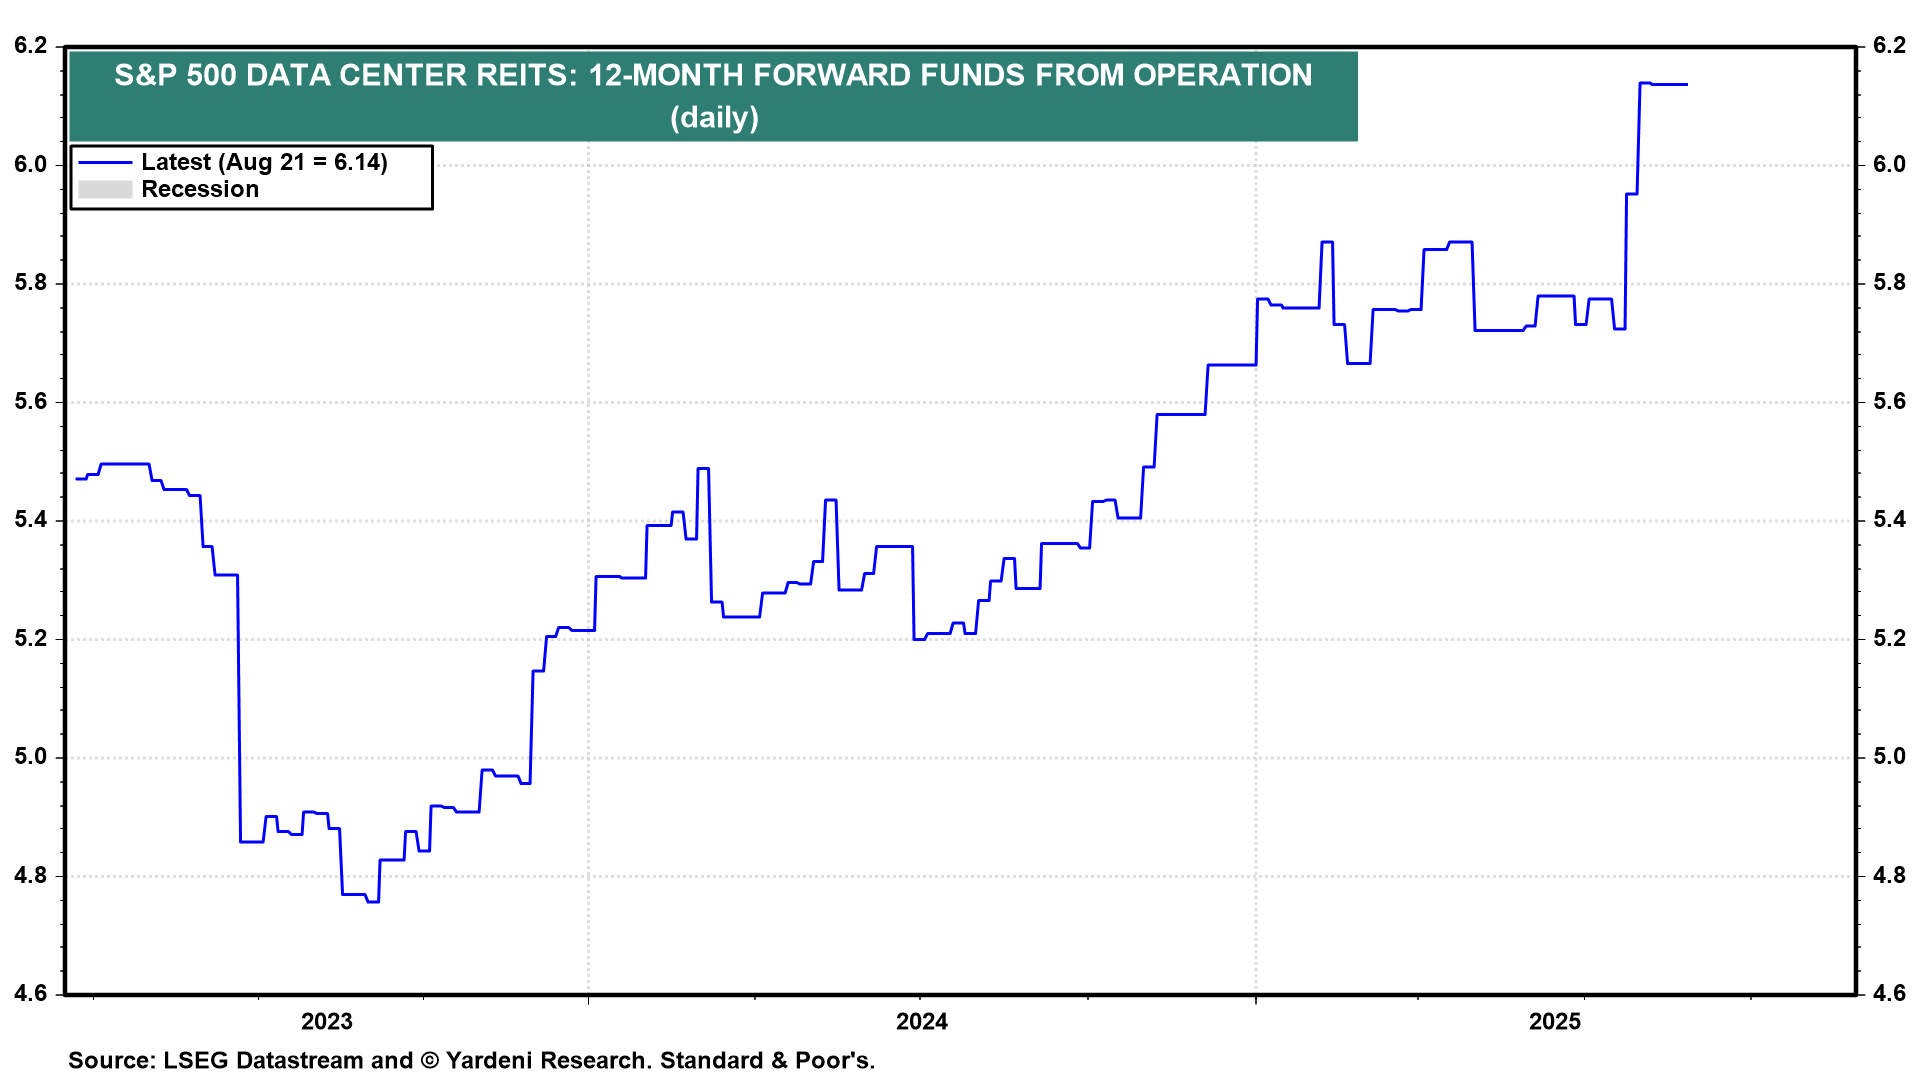Click the 6.0 label on right axis

(1889, 164)
